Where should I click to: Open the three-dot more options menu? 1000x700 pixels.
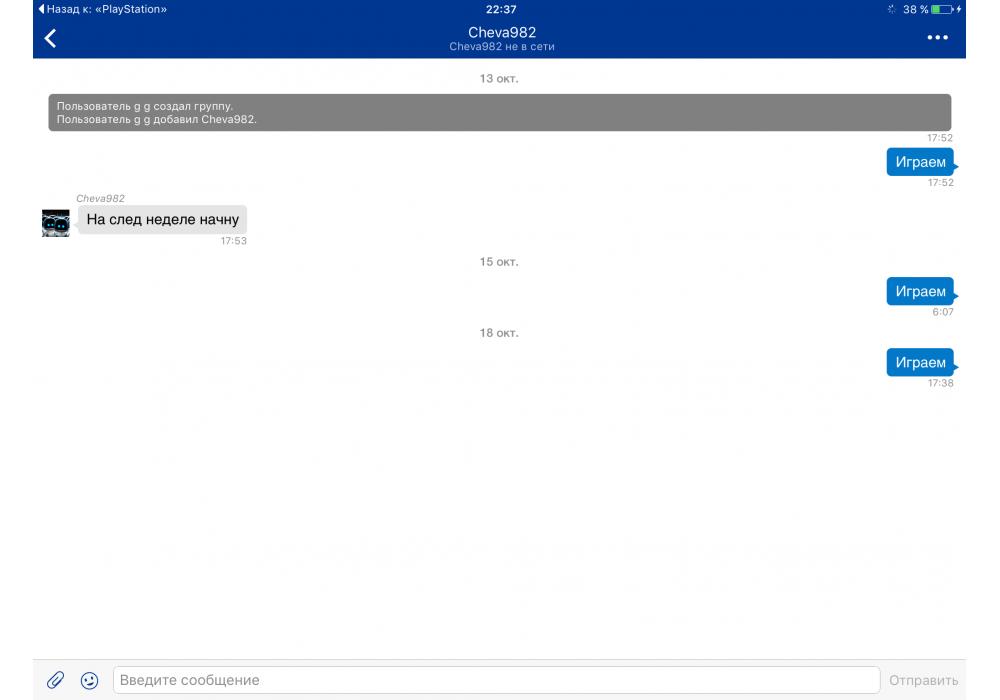937,38
